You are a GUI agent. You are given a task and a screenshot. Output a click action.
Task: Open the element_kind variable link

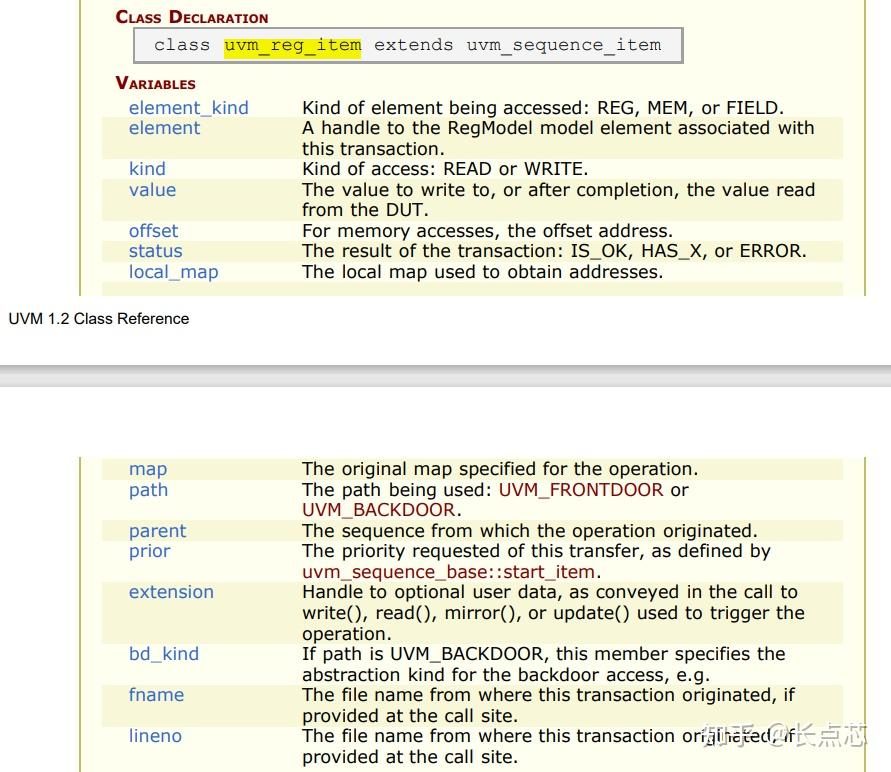point(188,107)
